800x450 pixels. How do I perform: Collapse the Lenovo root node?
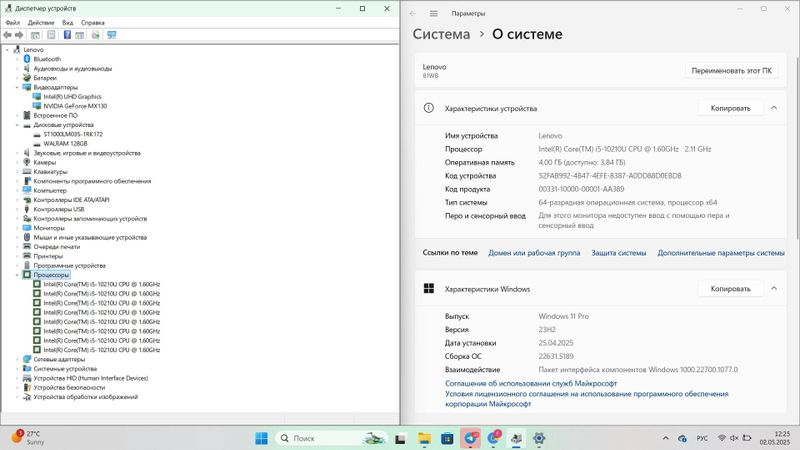pyautogui.click(x=7, y=50)
